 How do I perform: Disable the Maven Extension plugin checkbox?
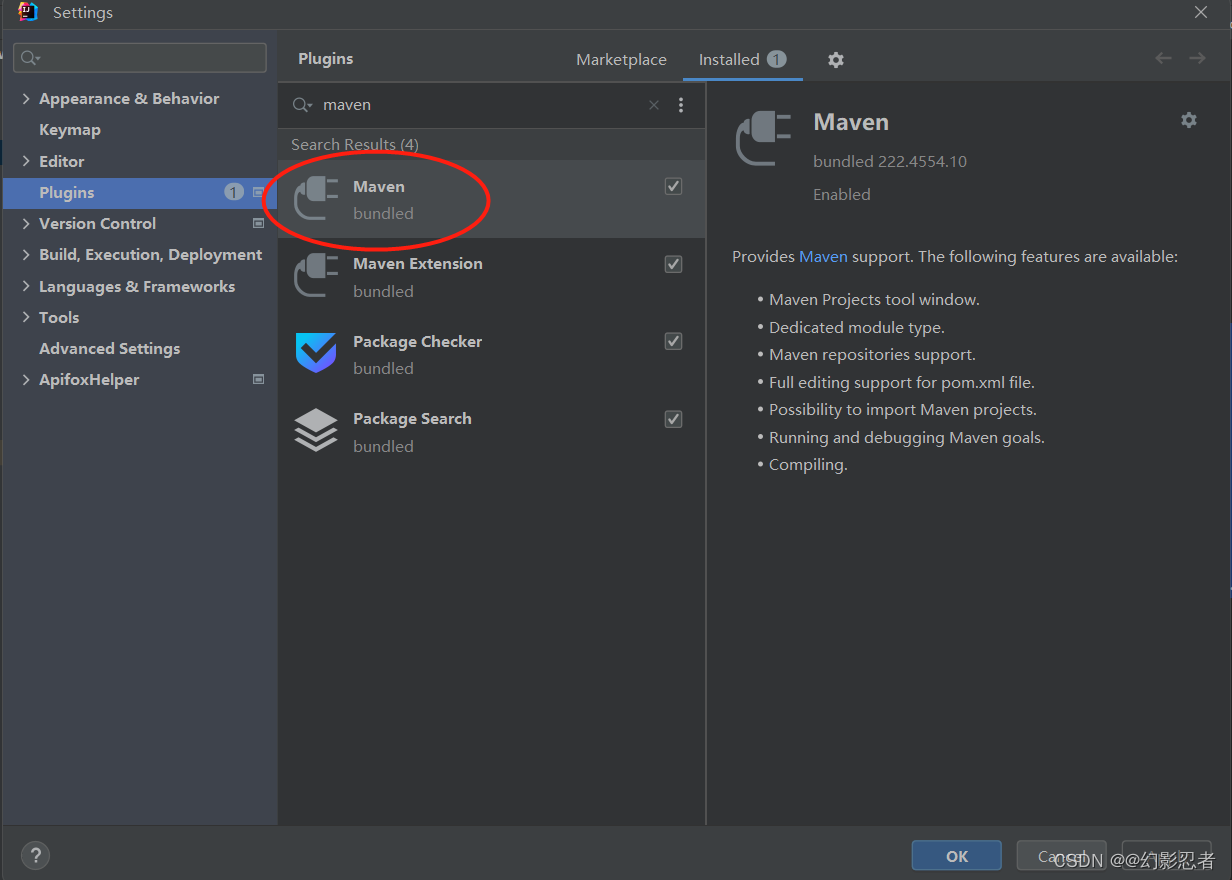coord(674,264)
